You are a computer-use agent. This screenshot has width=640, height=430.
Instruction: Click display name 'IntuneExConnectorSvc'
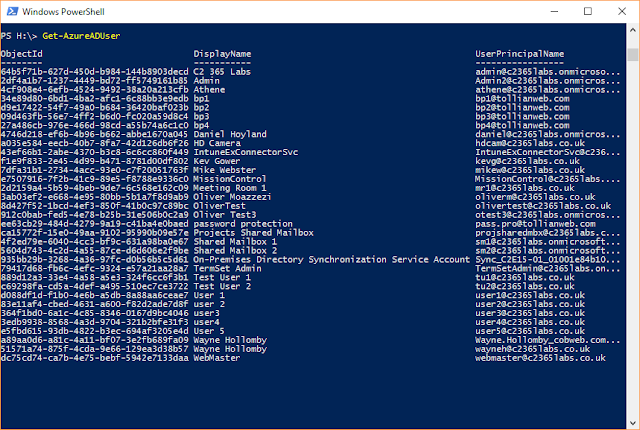[x=246, y=152]
